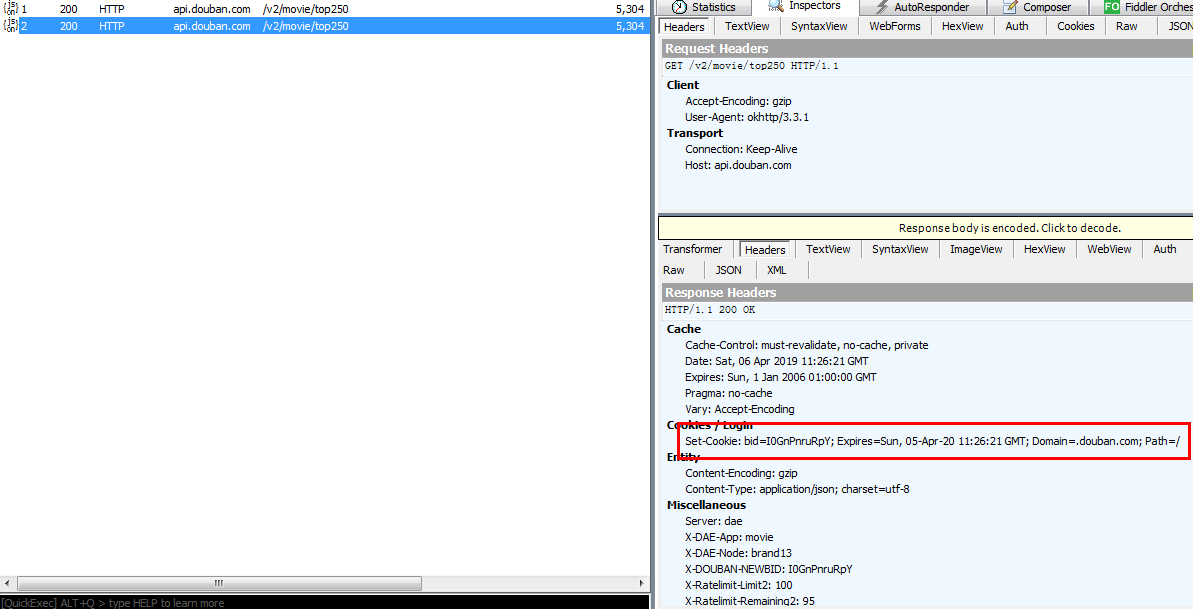
Task: Open the request Cookies tab
Action: (1076, 26)
